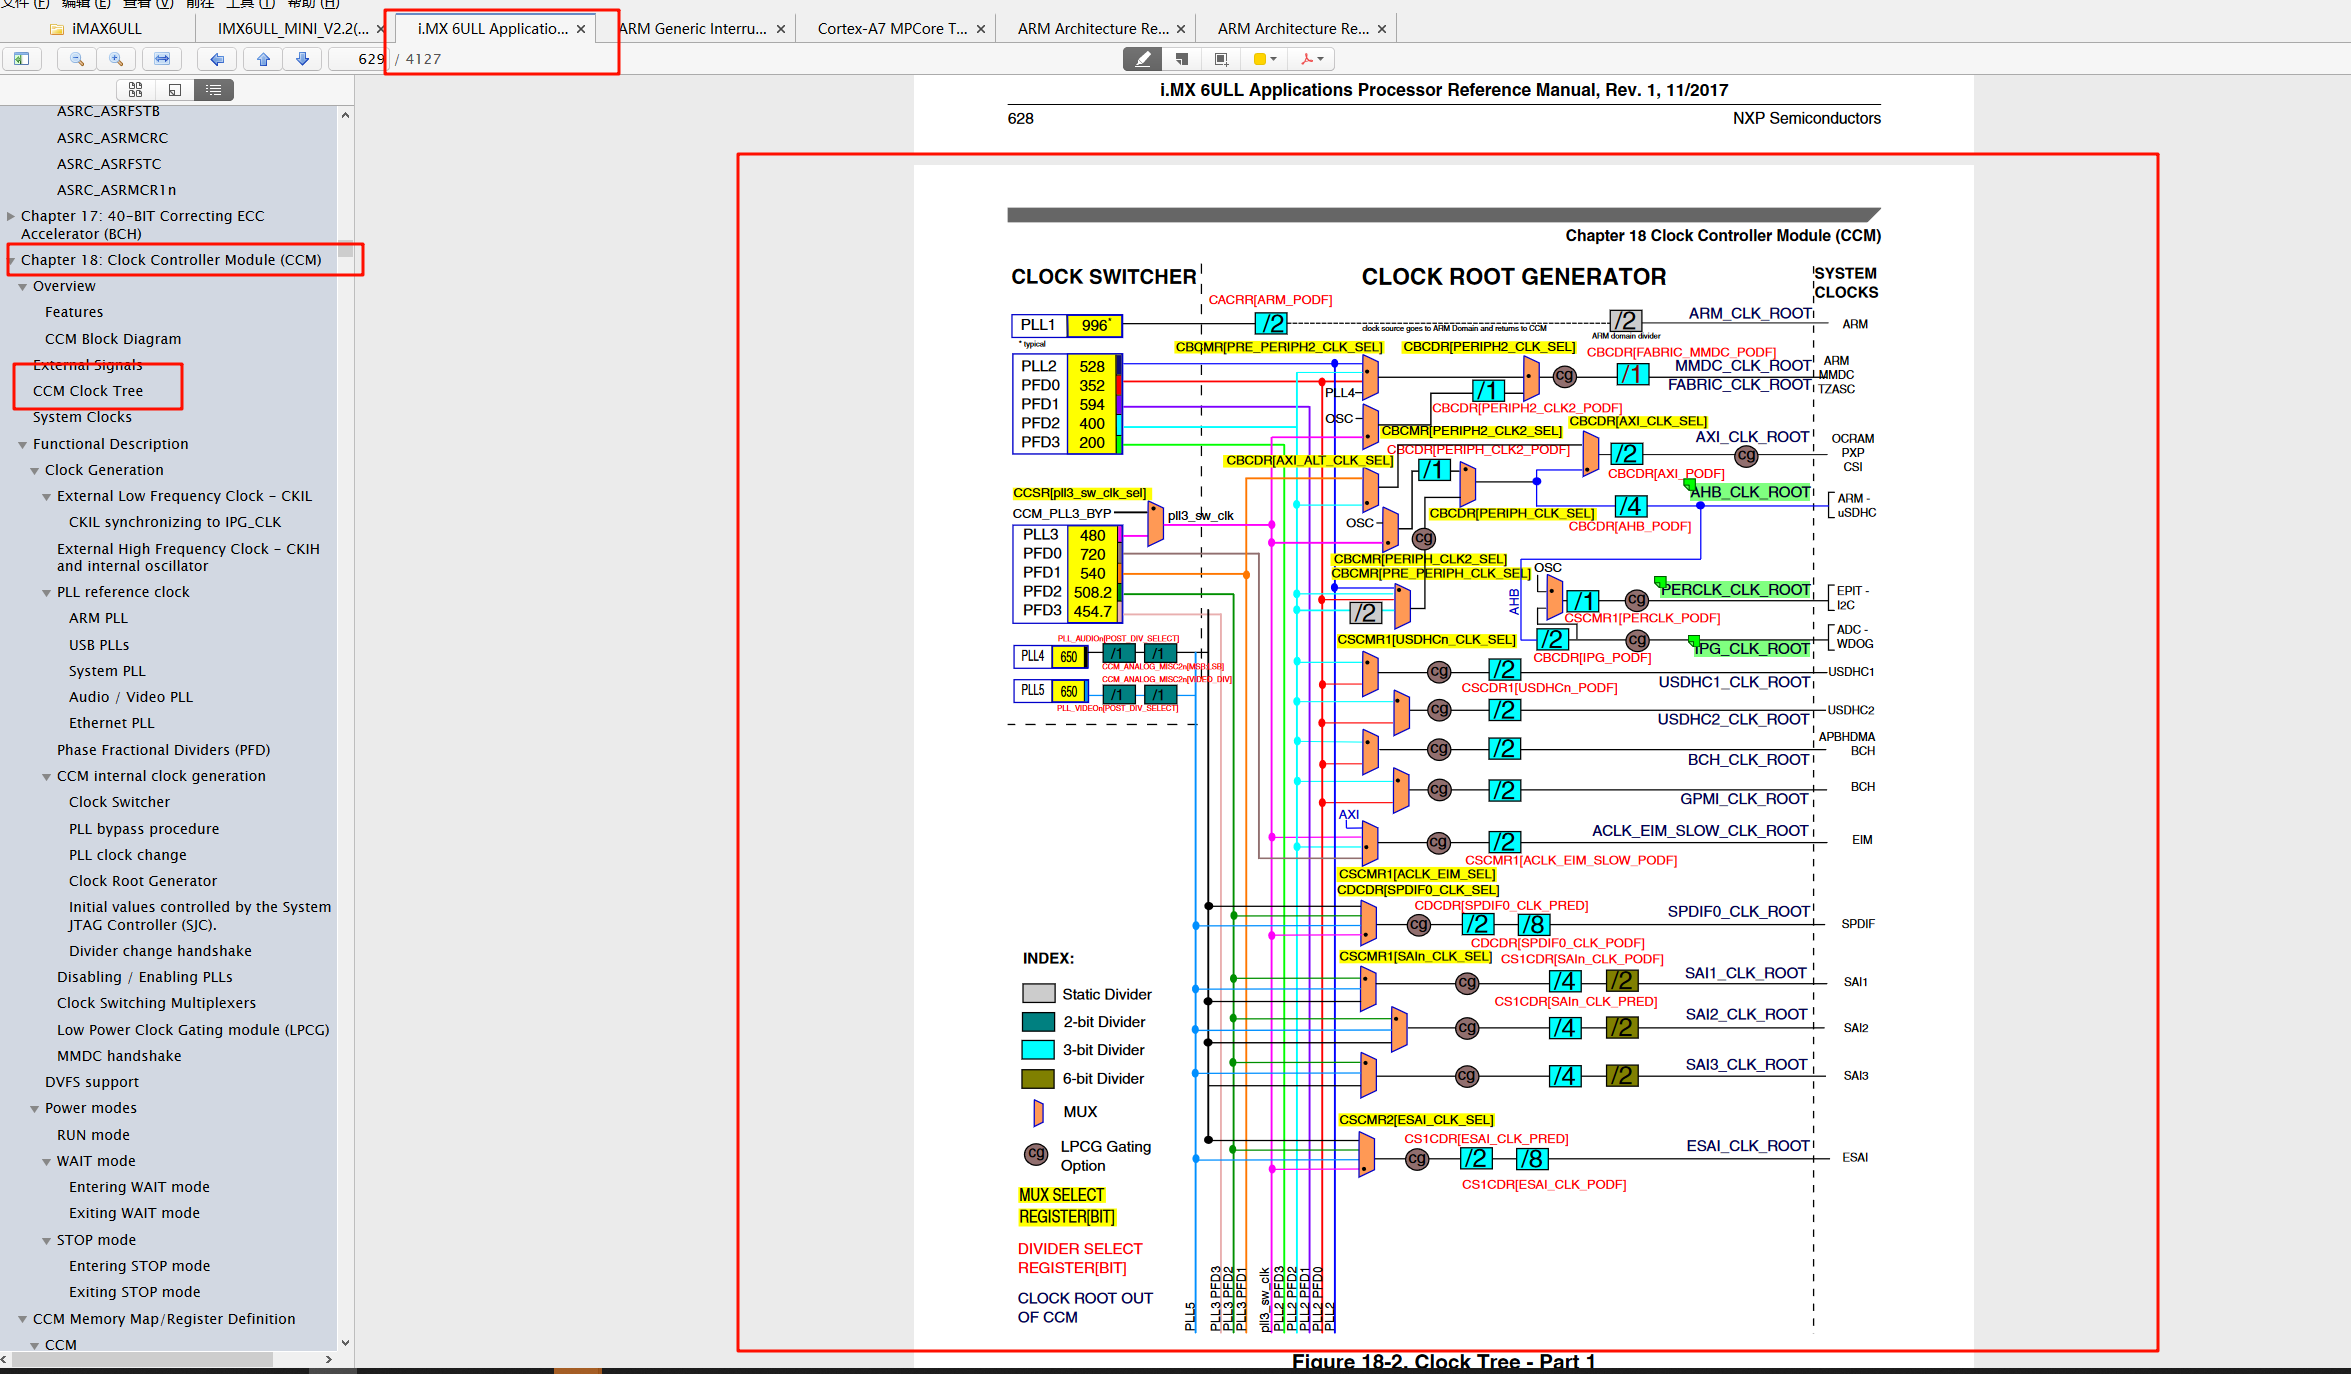
Task: Open the CCM Clock Tree bookmark
Action: (x=88, y=391)
